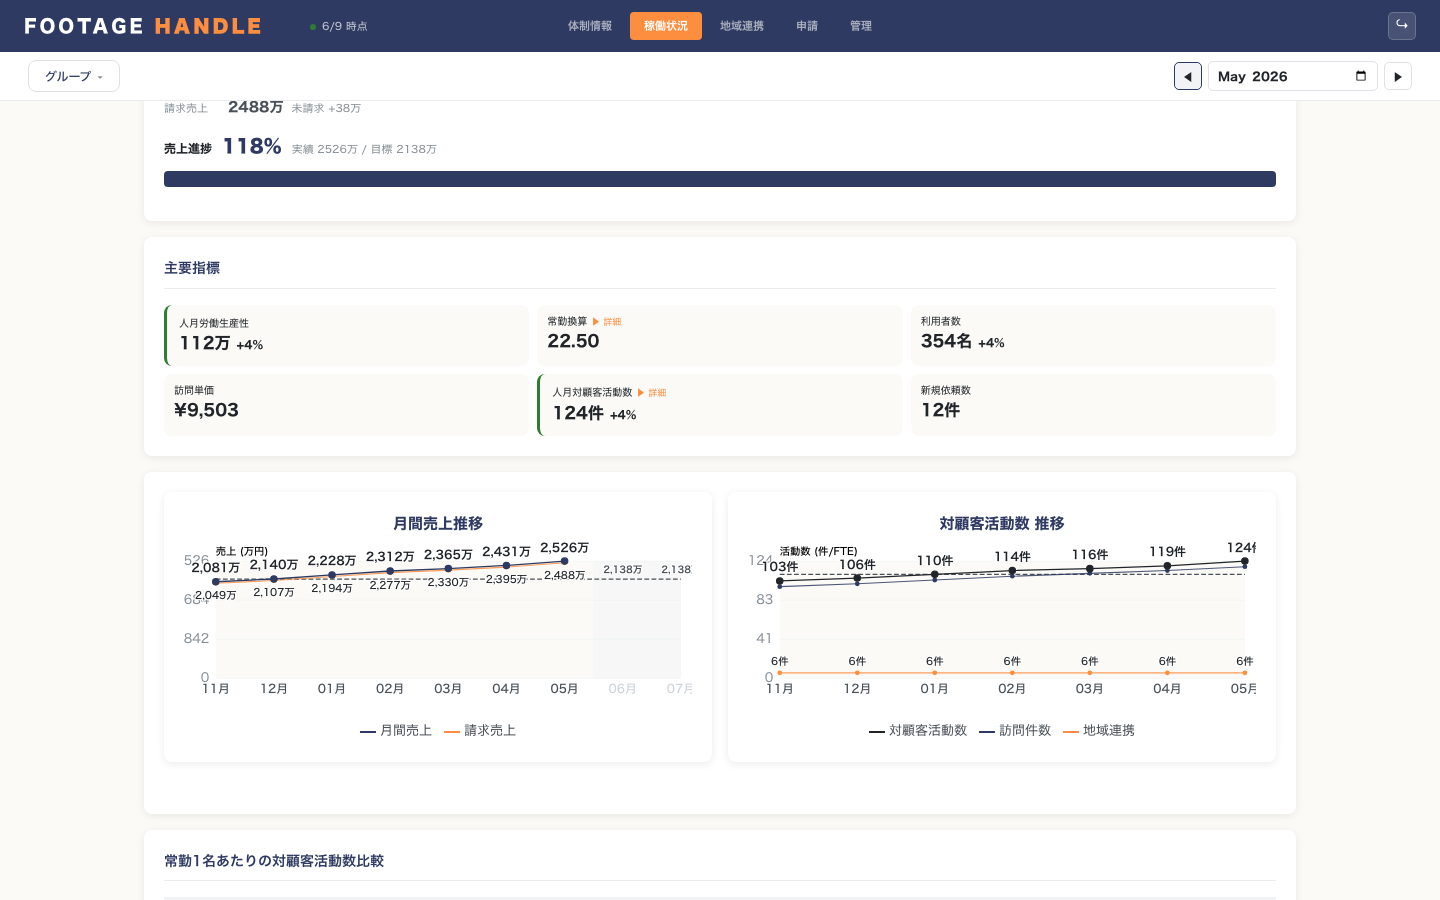Click the 2,365万 data label for 03月

(x=448, y=555)
